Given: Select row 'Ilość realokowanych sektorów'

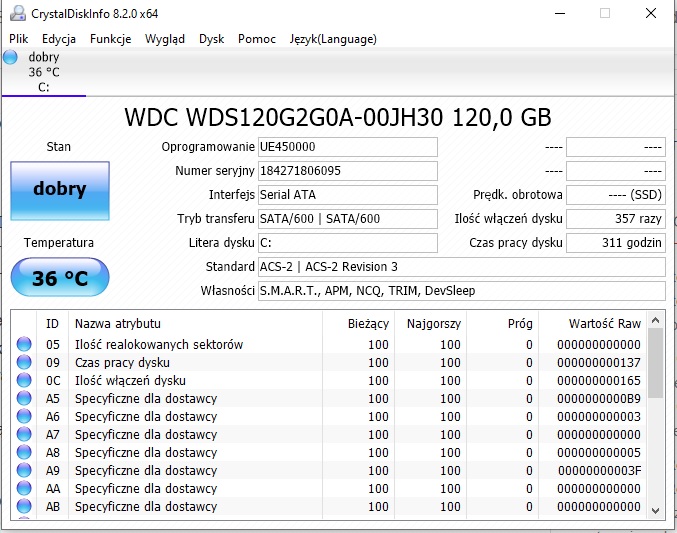Looking at the screenshot, I should click(x=329, y=344).
